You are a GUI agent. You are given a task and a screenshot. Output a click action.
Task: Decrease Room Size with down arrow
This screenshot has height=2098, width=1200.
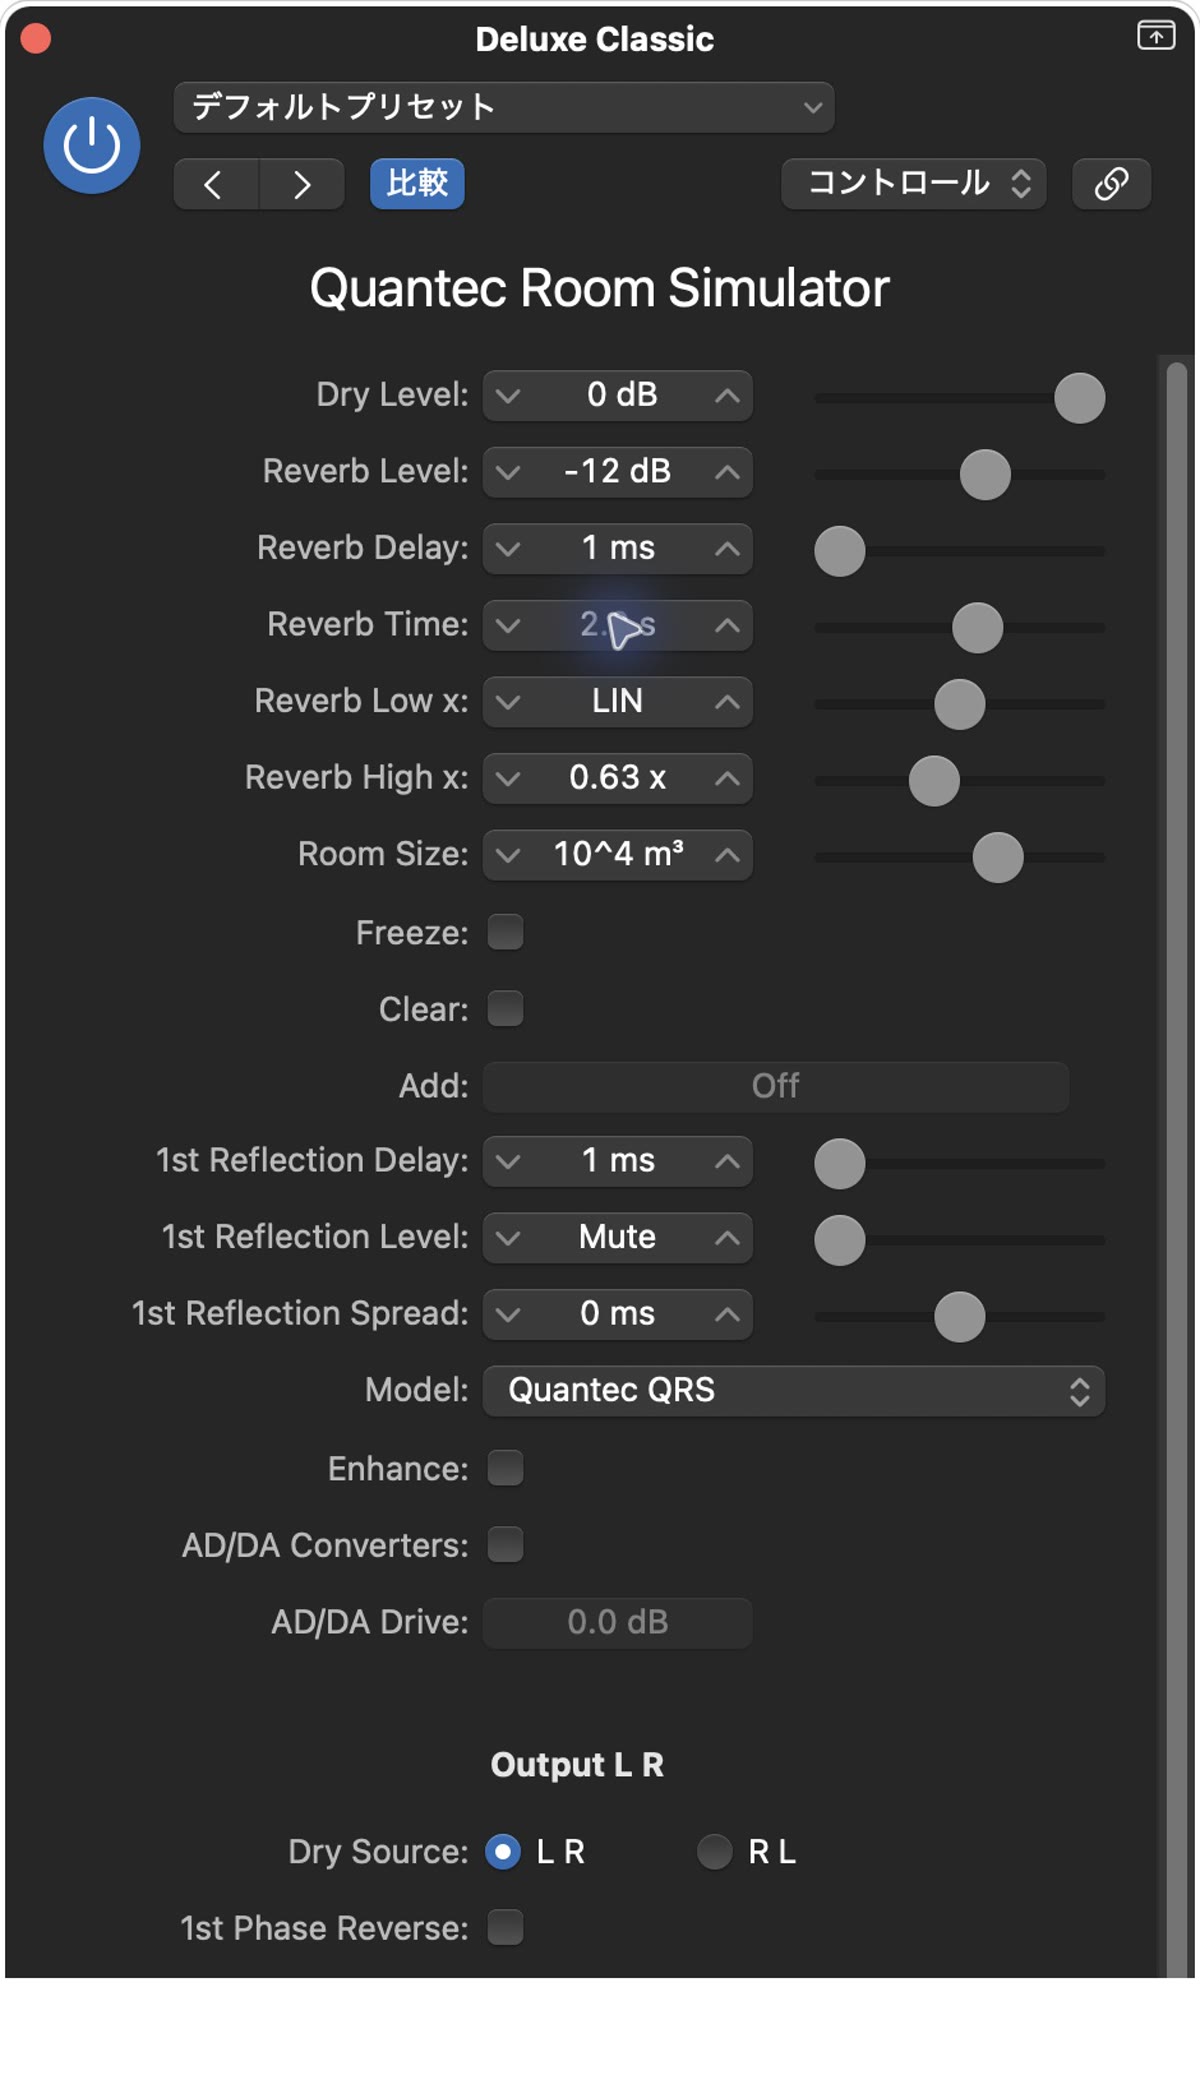(x=508, y=855)
